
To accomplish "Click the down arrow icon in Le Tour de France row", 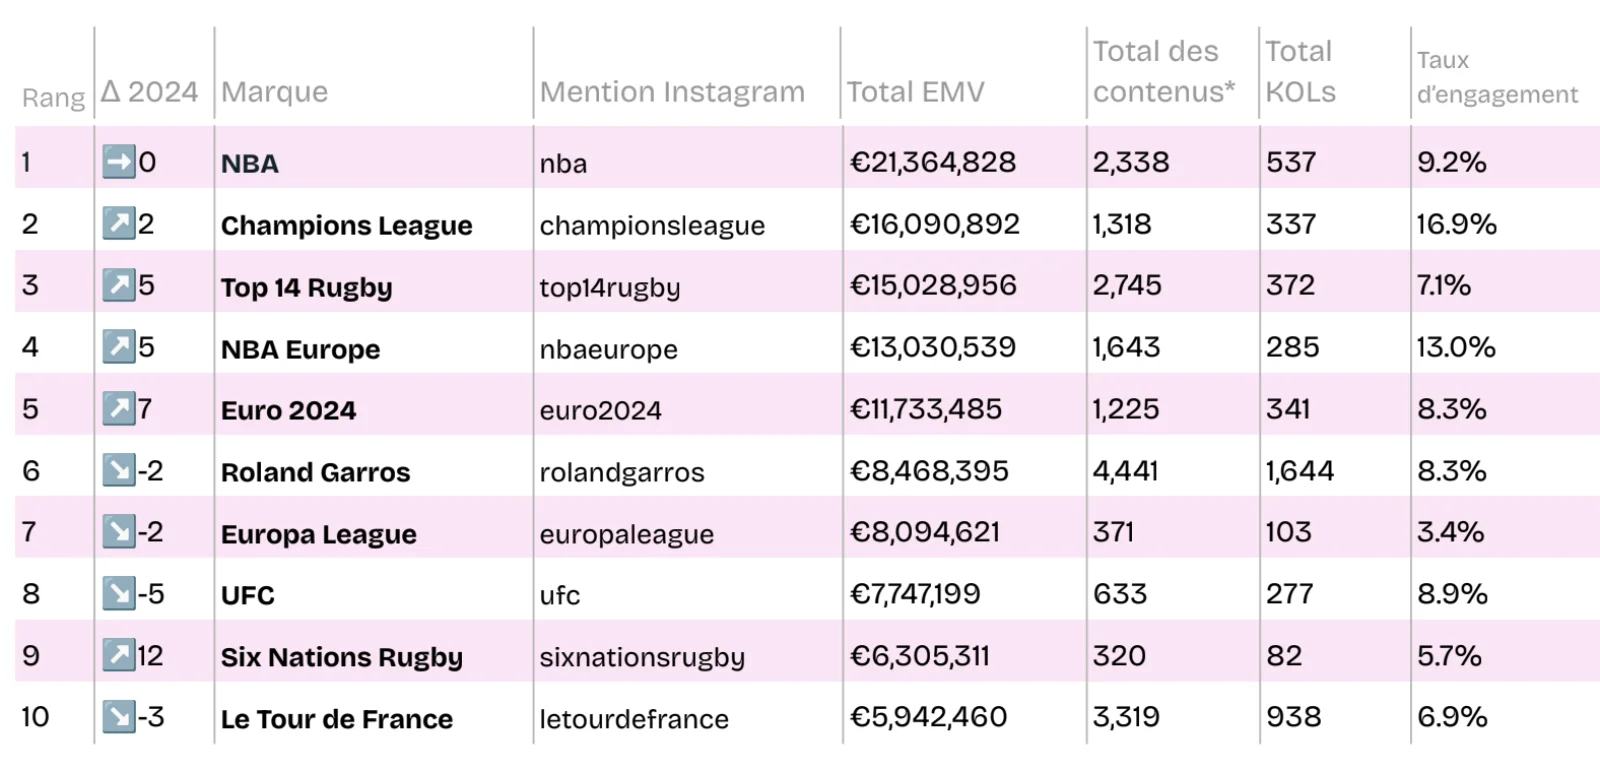I will [119, 717].
